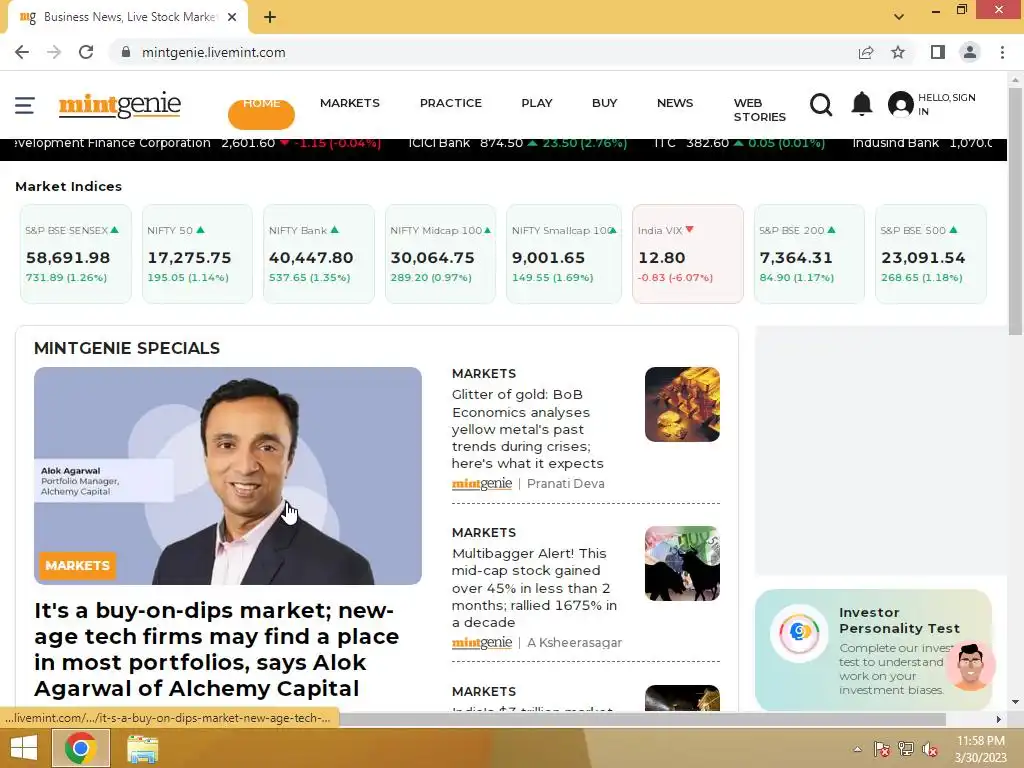Open the Glitter of gold article link
Viewport: 1024px width, 768px height.
click(528, 429)
